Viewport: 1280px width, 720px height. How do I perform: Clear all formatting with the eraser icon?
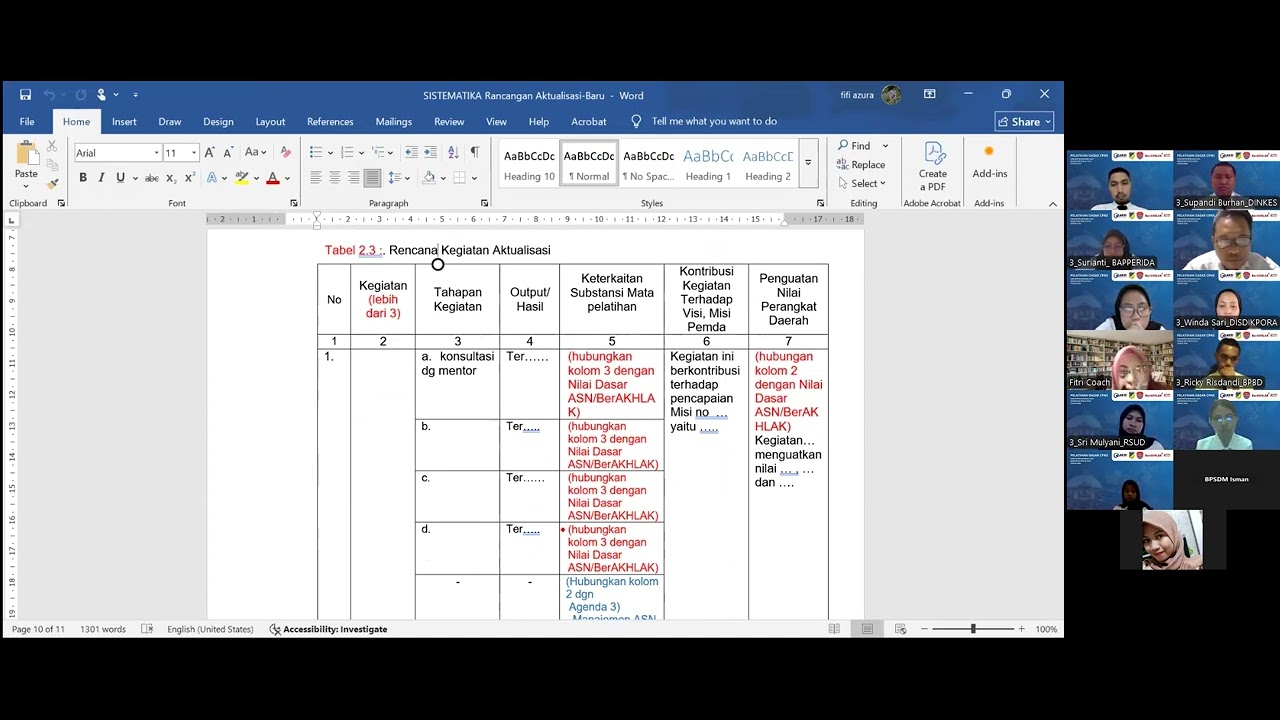point(286,153)
